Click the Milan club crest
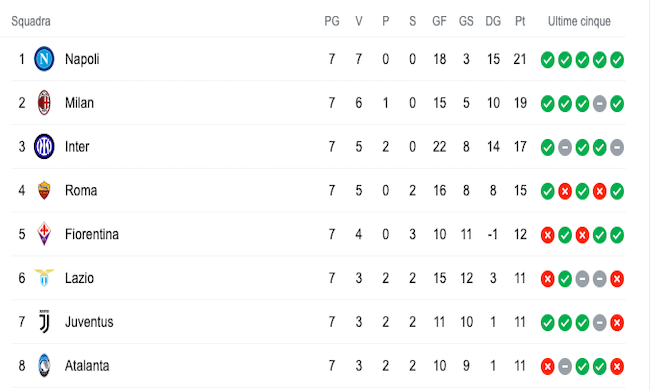 [44, 102]
